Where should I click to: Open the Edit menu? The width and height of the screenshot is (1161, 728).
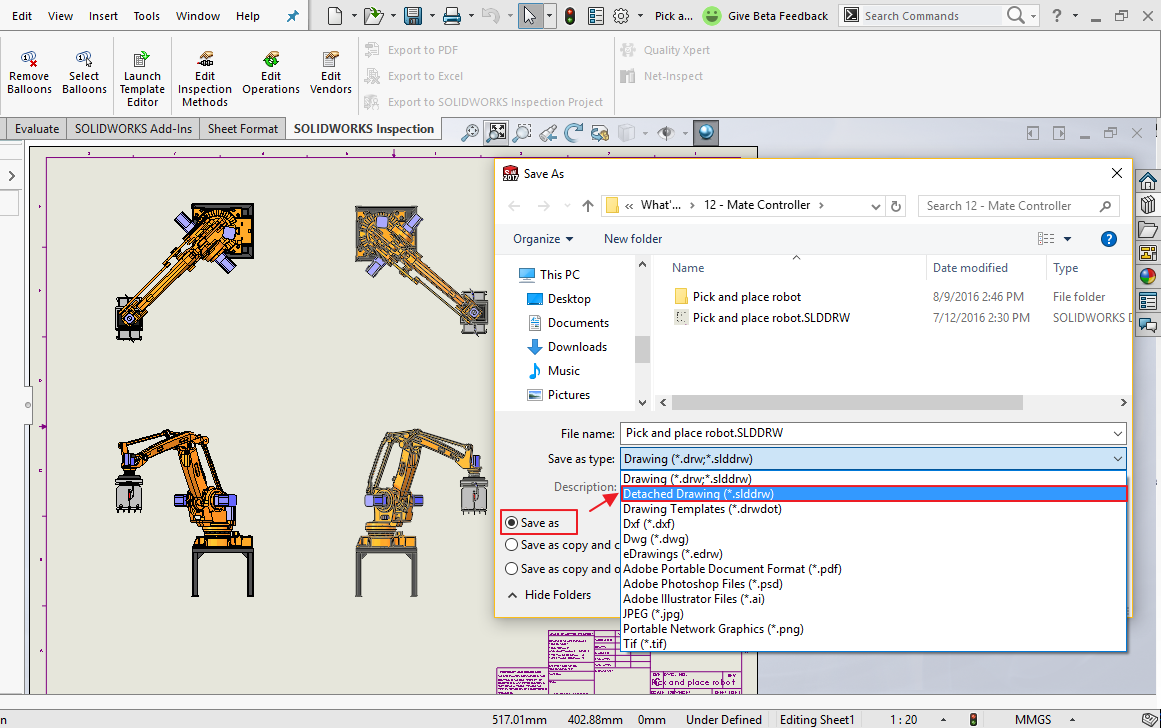click(21, 16)
